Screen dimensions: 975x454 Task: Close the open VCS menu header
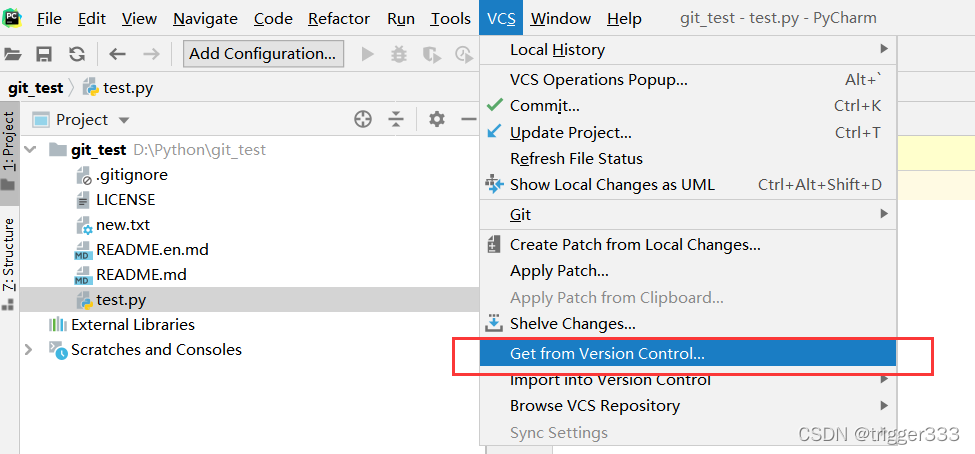501,18
